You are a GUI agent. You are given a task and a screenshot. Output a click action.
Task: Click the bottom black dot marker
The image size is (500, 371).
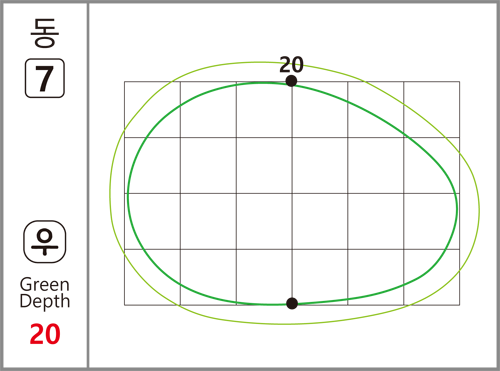tap(292, 303)
